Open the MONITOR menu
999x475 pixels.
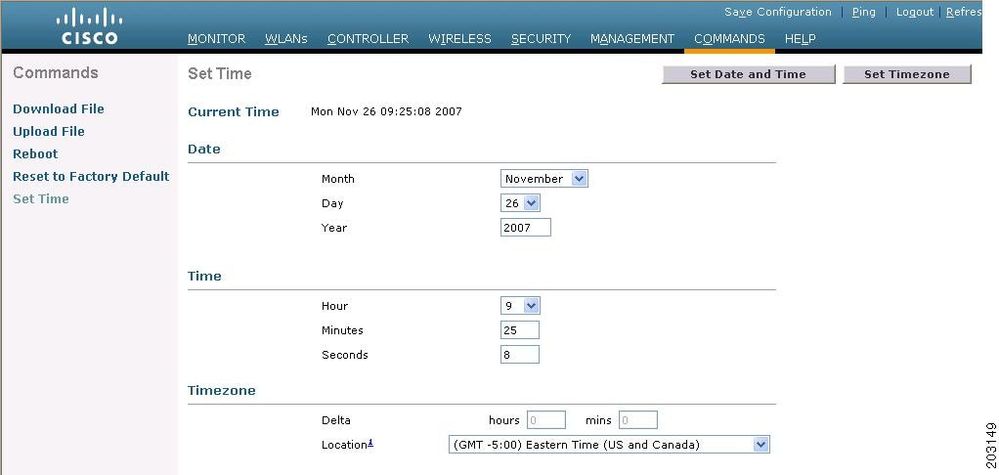[x=216, y=39]
